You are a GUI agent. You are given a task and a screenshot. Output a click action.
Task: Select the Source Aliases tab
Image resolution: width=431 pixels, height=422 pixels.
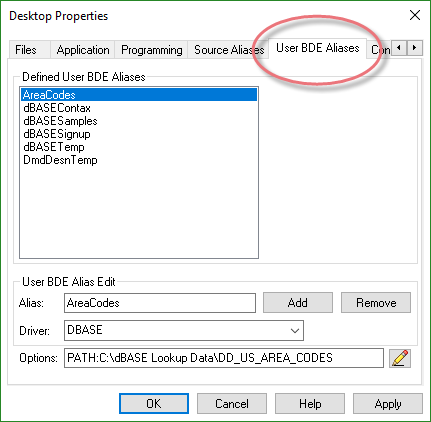click(229, 50)
